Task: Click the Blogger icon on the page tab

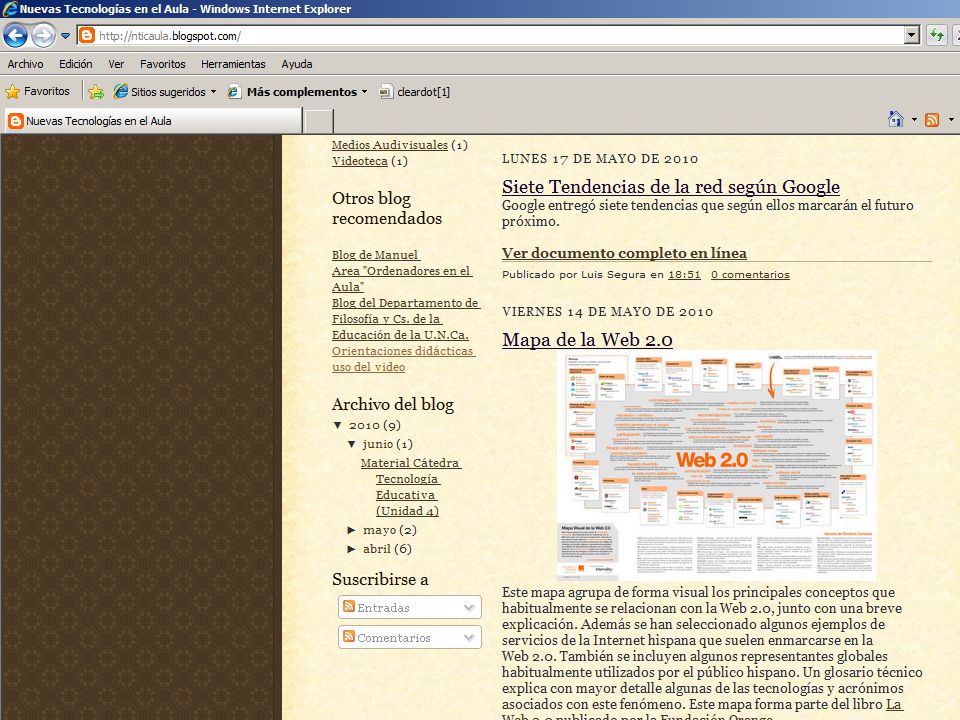Action: (15, 121)
